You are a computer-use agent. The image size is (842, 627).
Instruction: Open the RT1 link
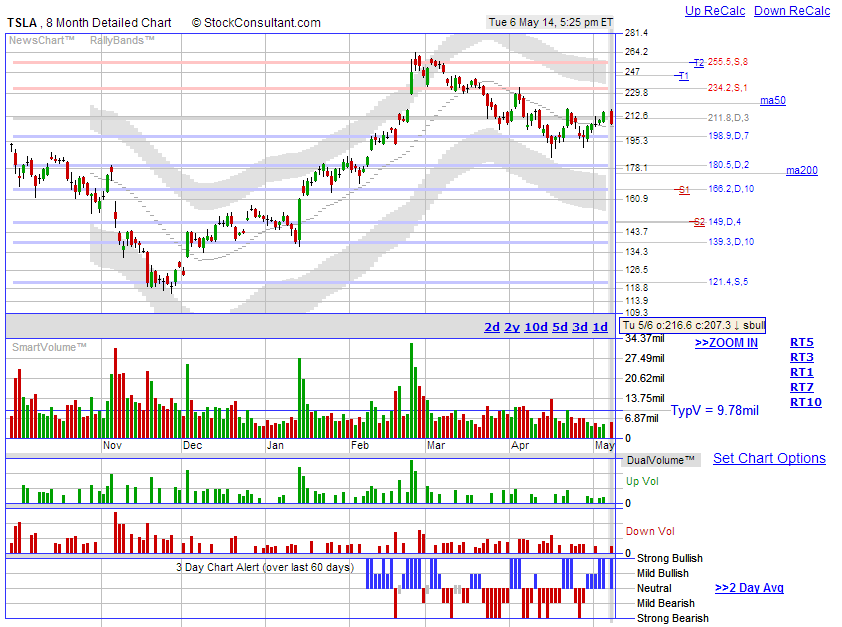tap(802, 372)
